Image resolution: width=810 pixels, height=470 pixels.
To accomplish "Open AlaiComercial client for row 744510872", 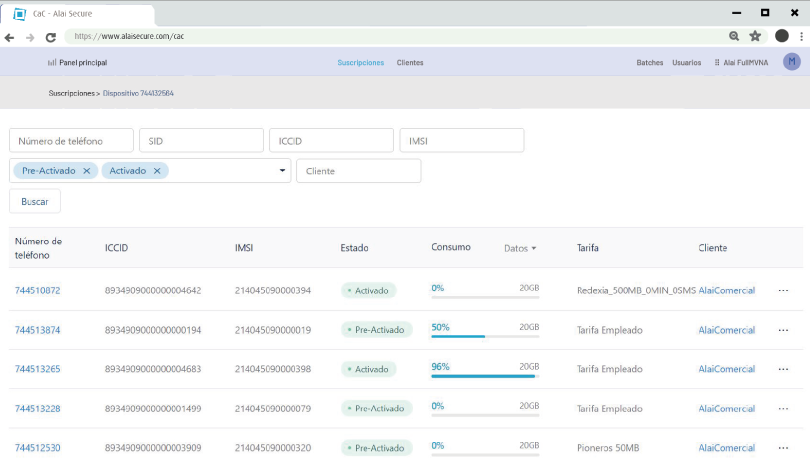I will coord(726,290).
